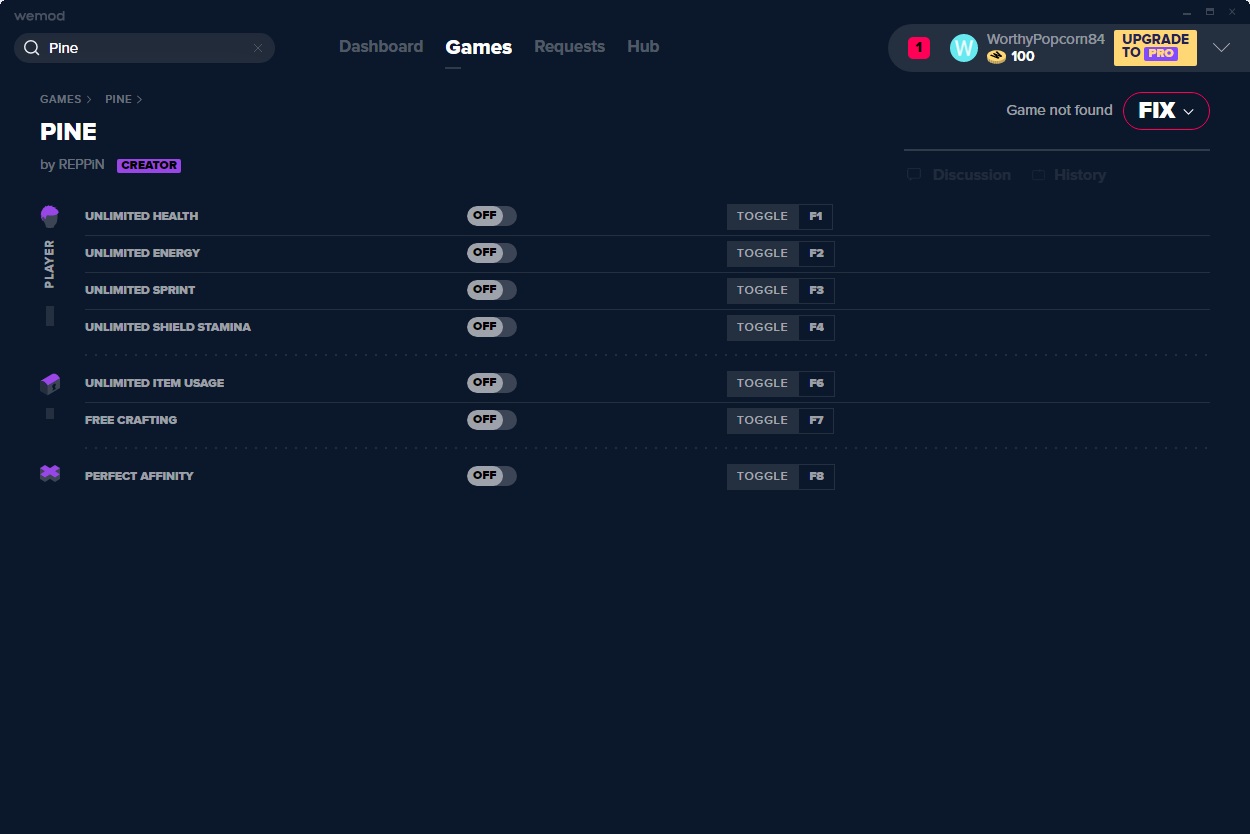The height and width of the screenshot is (834, 1250).
Task: Switch to the Games tab
Action: coord(479,47)
